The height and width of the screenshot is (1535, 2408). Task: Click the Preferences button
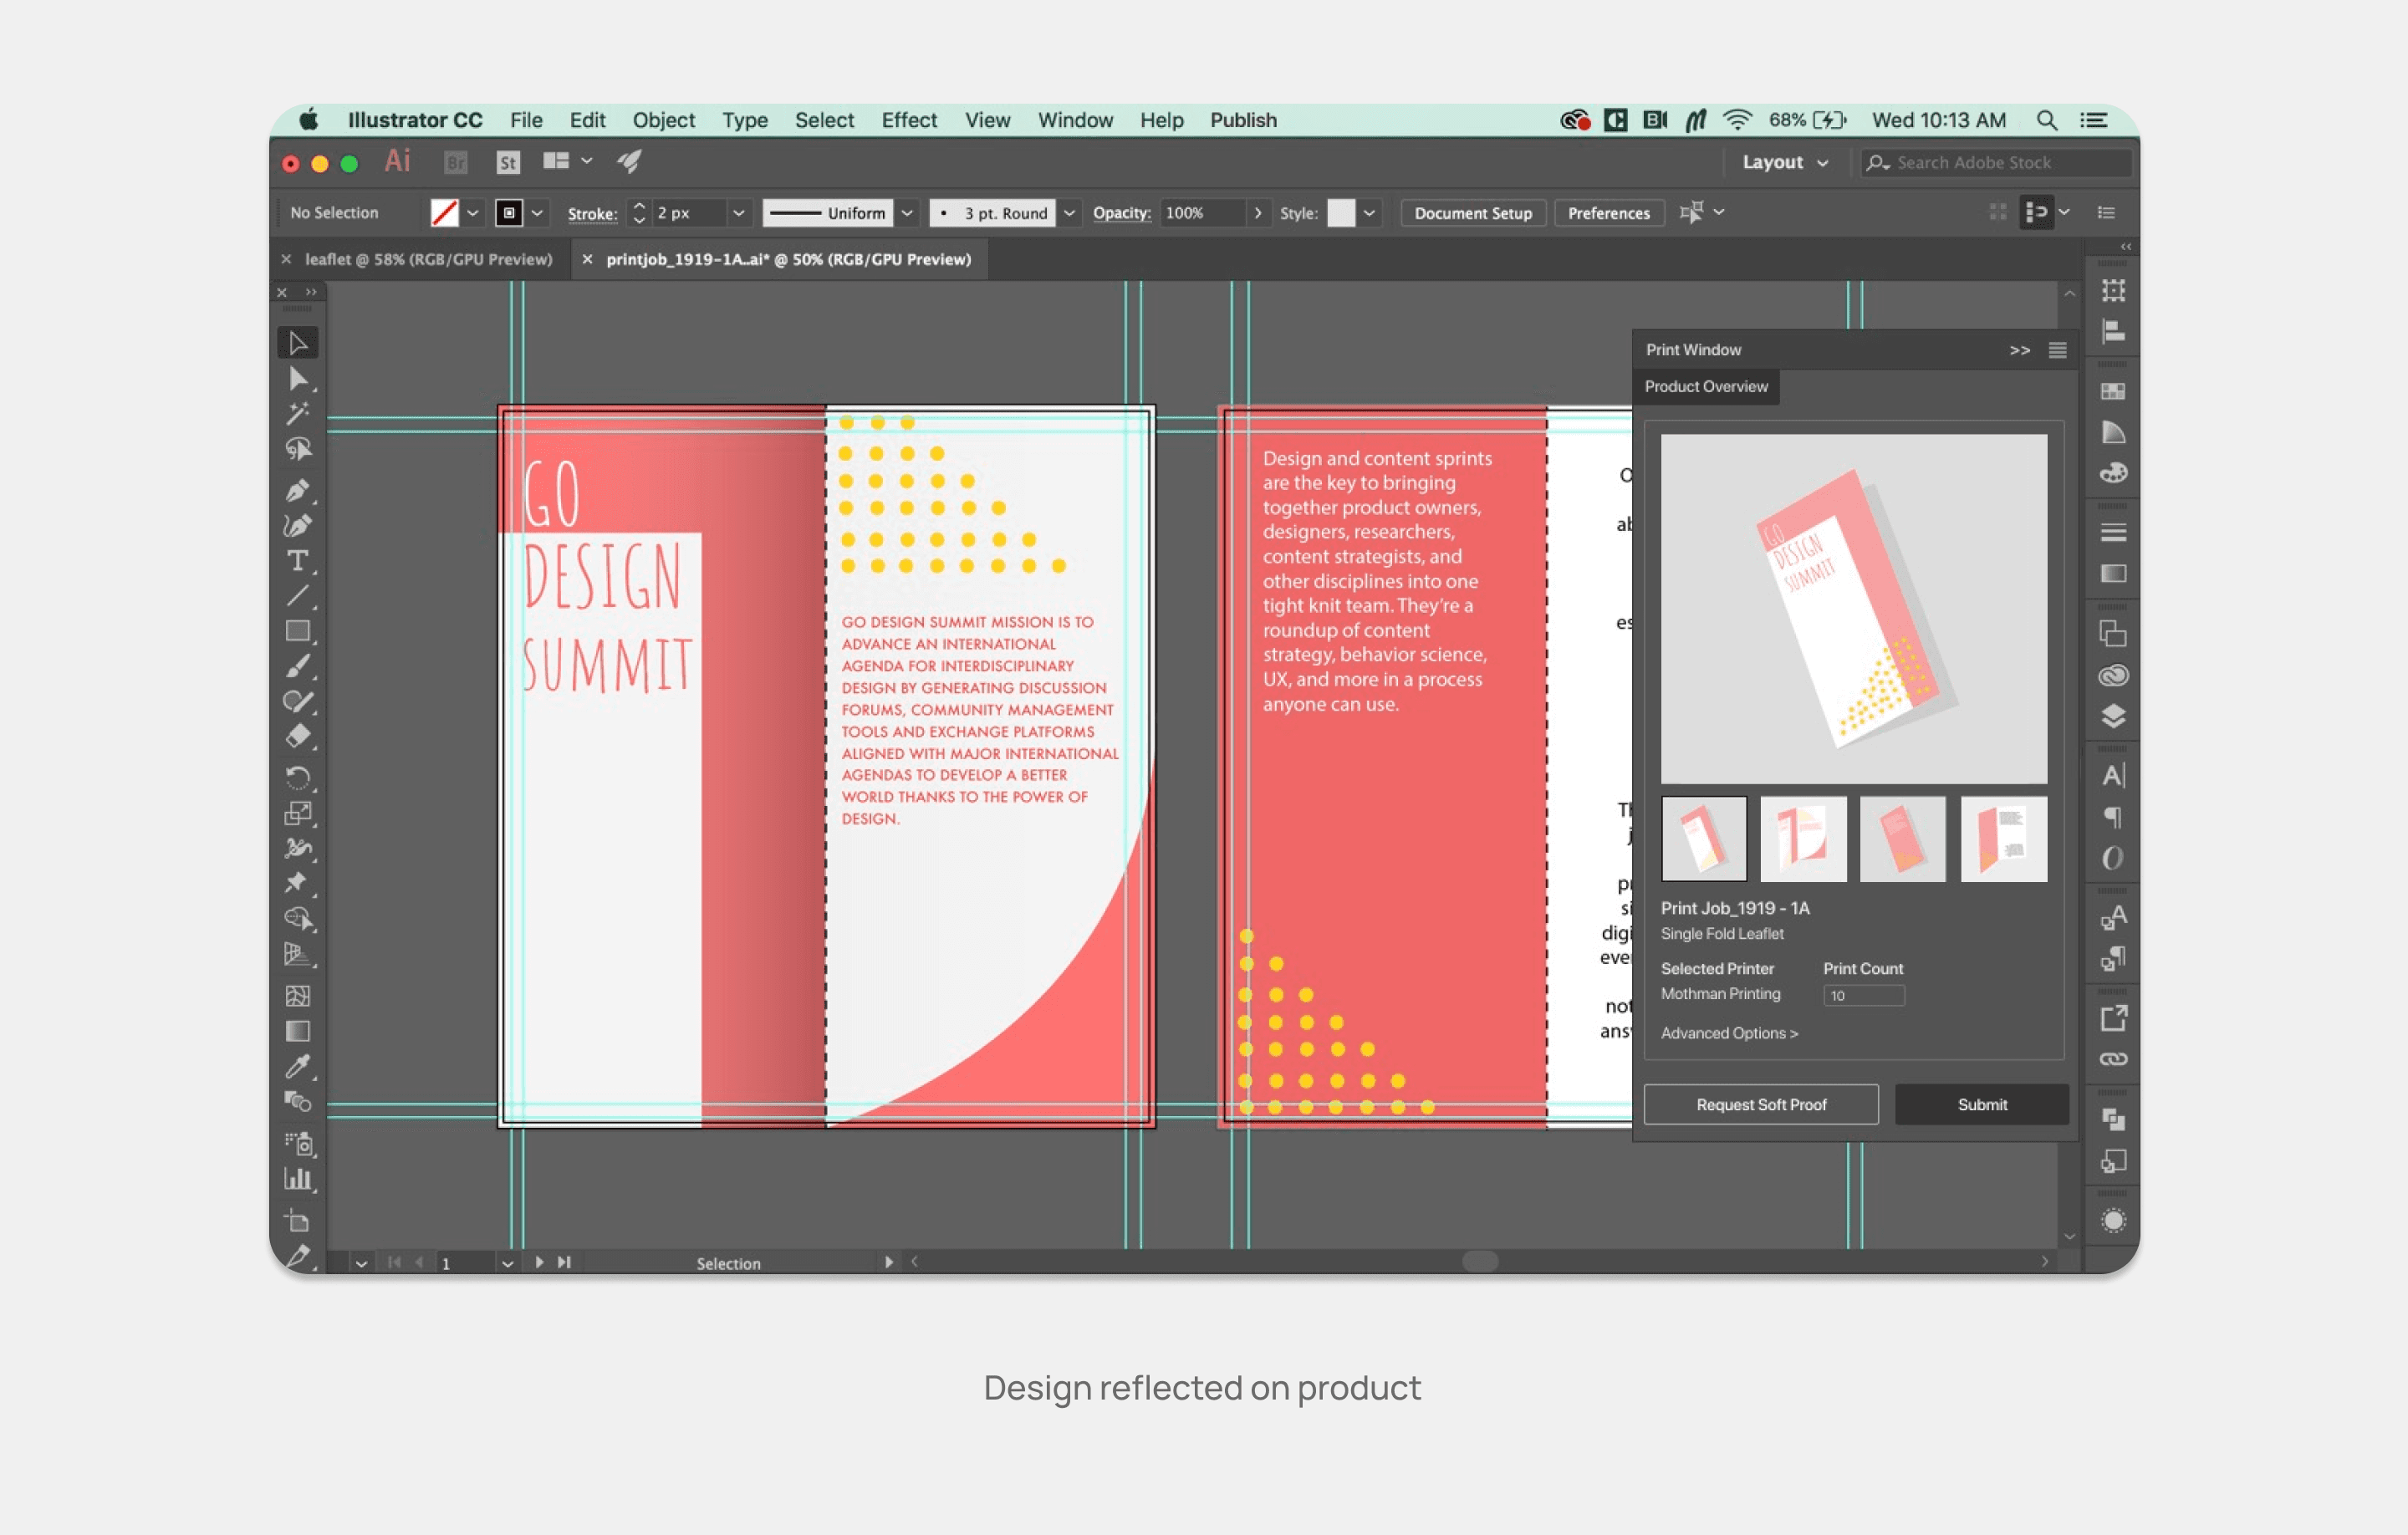click(1608, 213)
